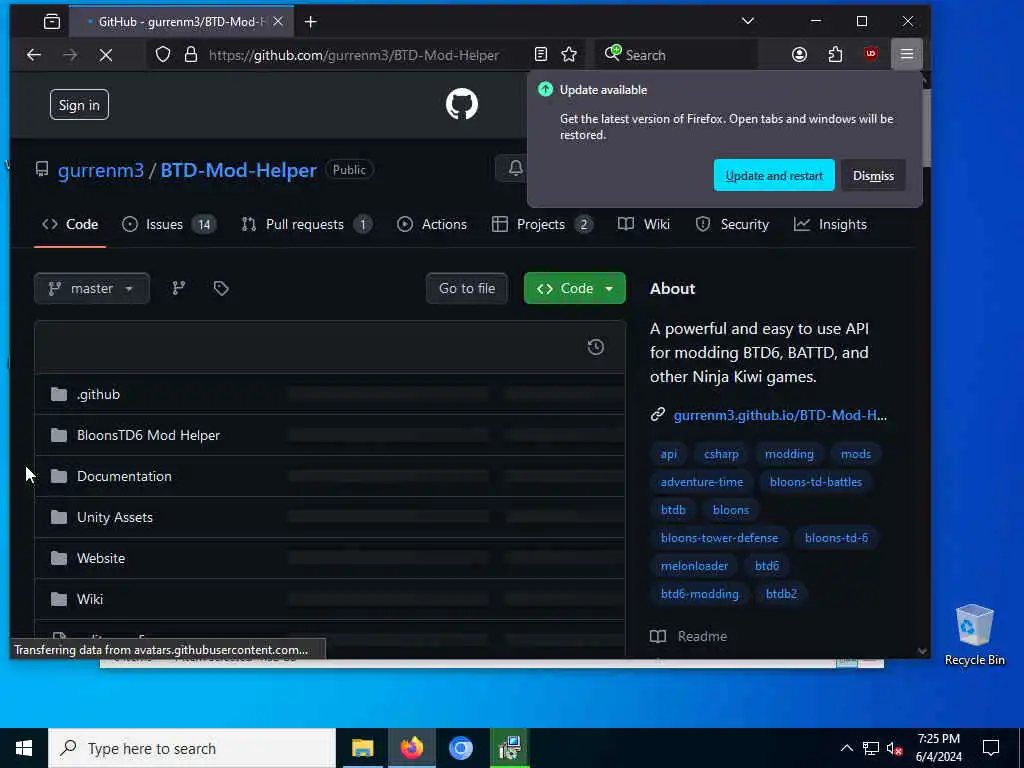Expand the master branch dropdown
This screenshot has height=768, width=1024.
pyautogui.click(x=92, y=289)
